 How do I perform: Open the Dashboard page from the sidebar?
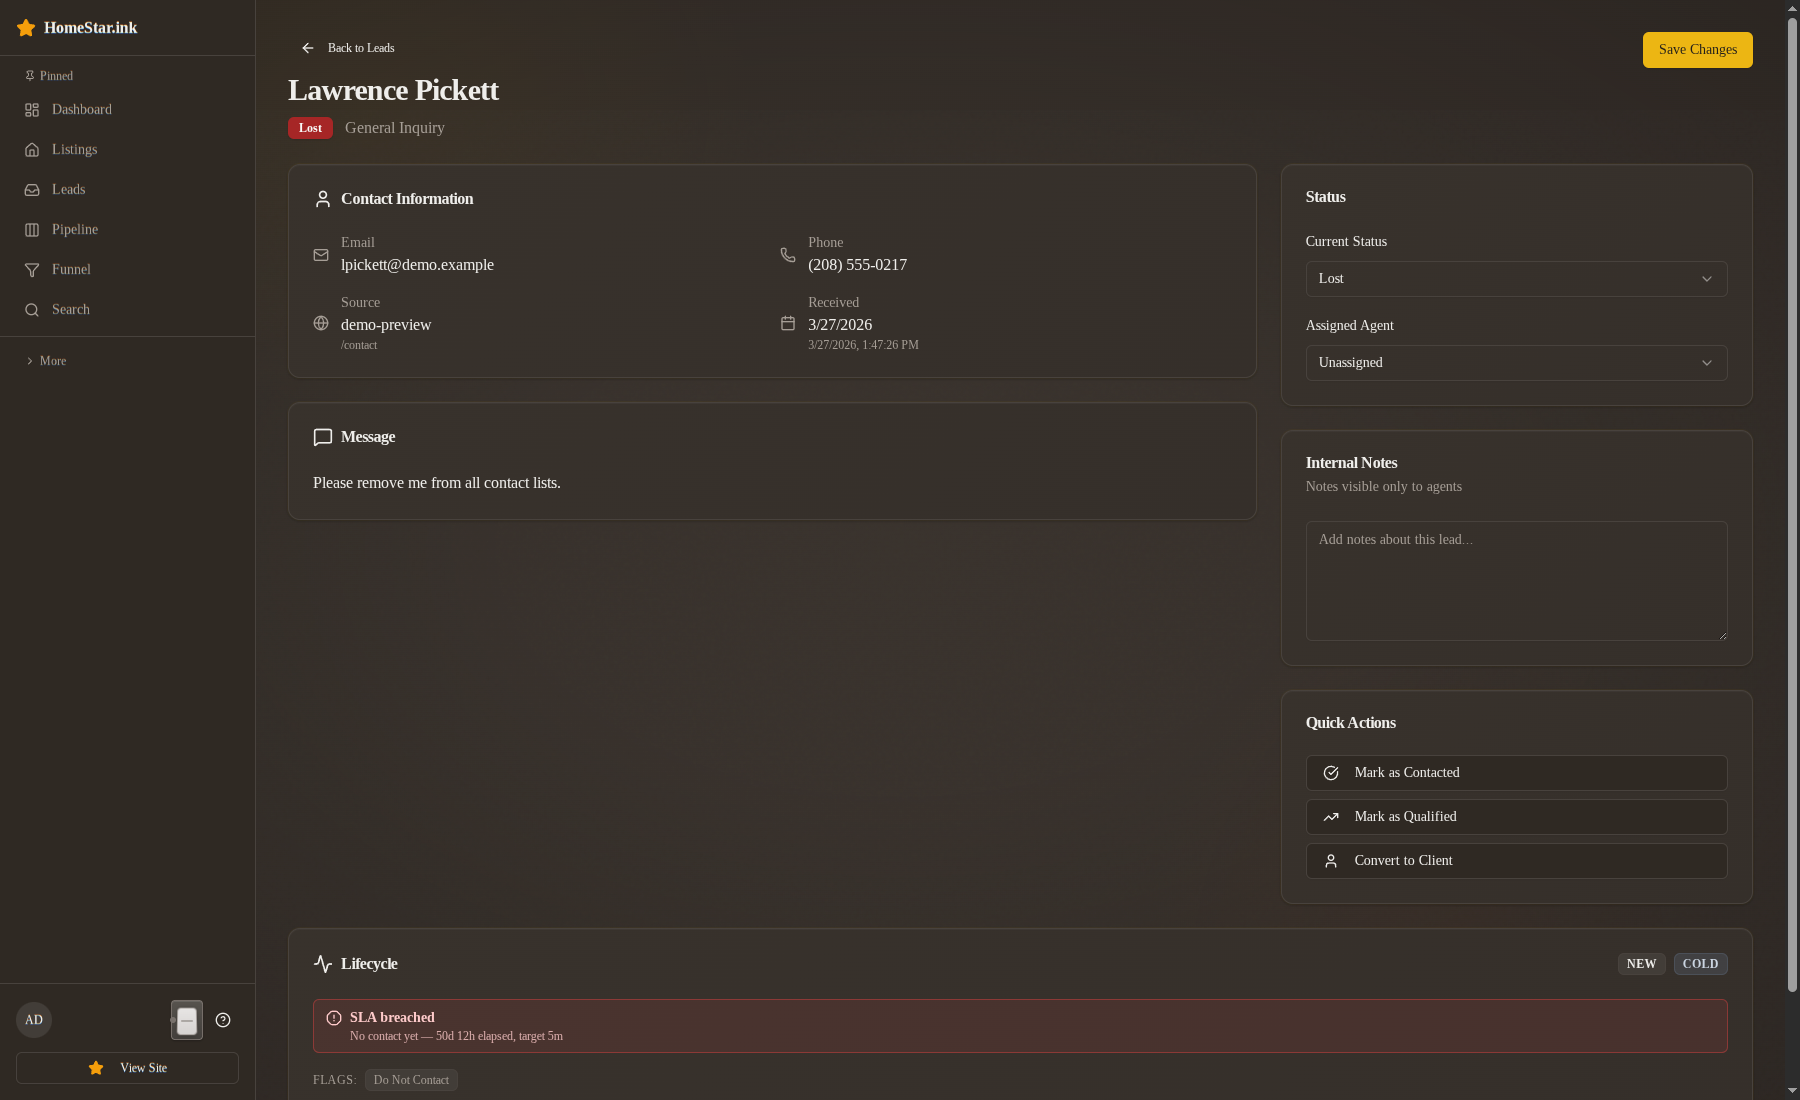127,110
